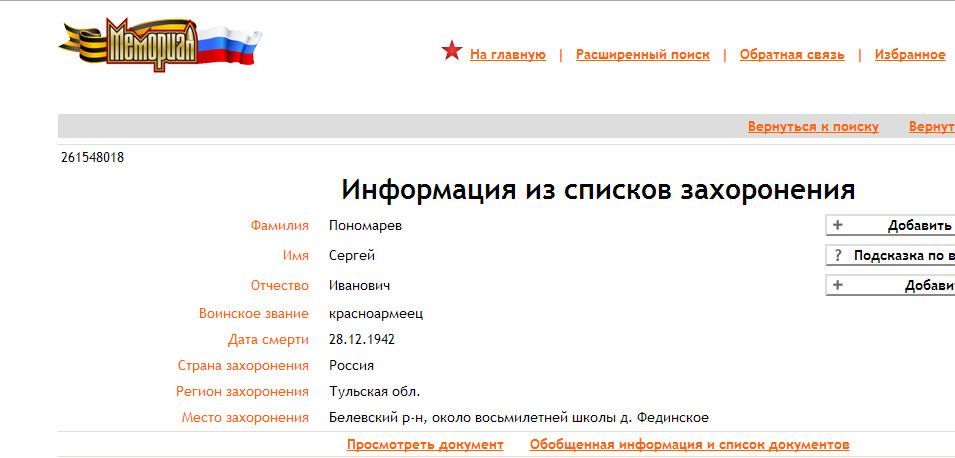Image resolution: width=955 pixels, height=458 pixels.
Task: Click Вернуться к поиску link
Action: [813, 127]
